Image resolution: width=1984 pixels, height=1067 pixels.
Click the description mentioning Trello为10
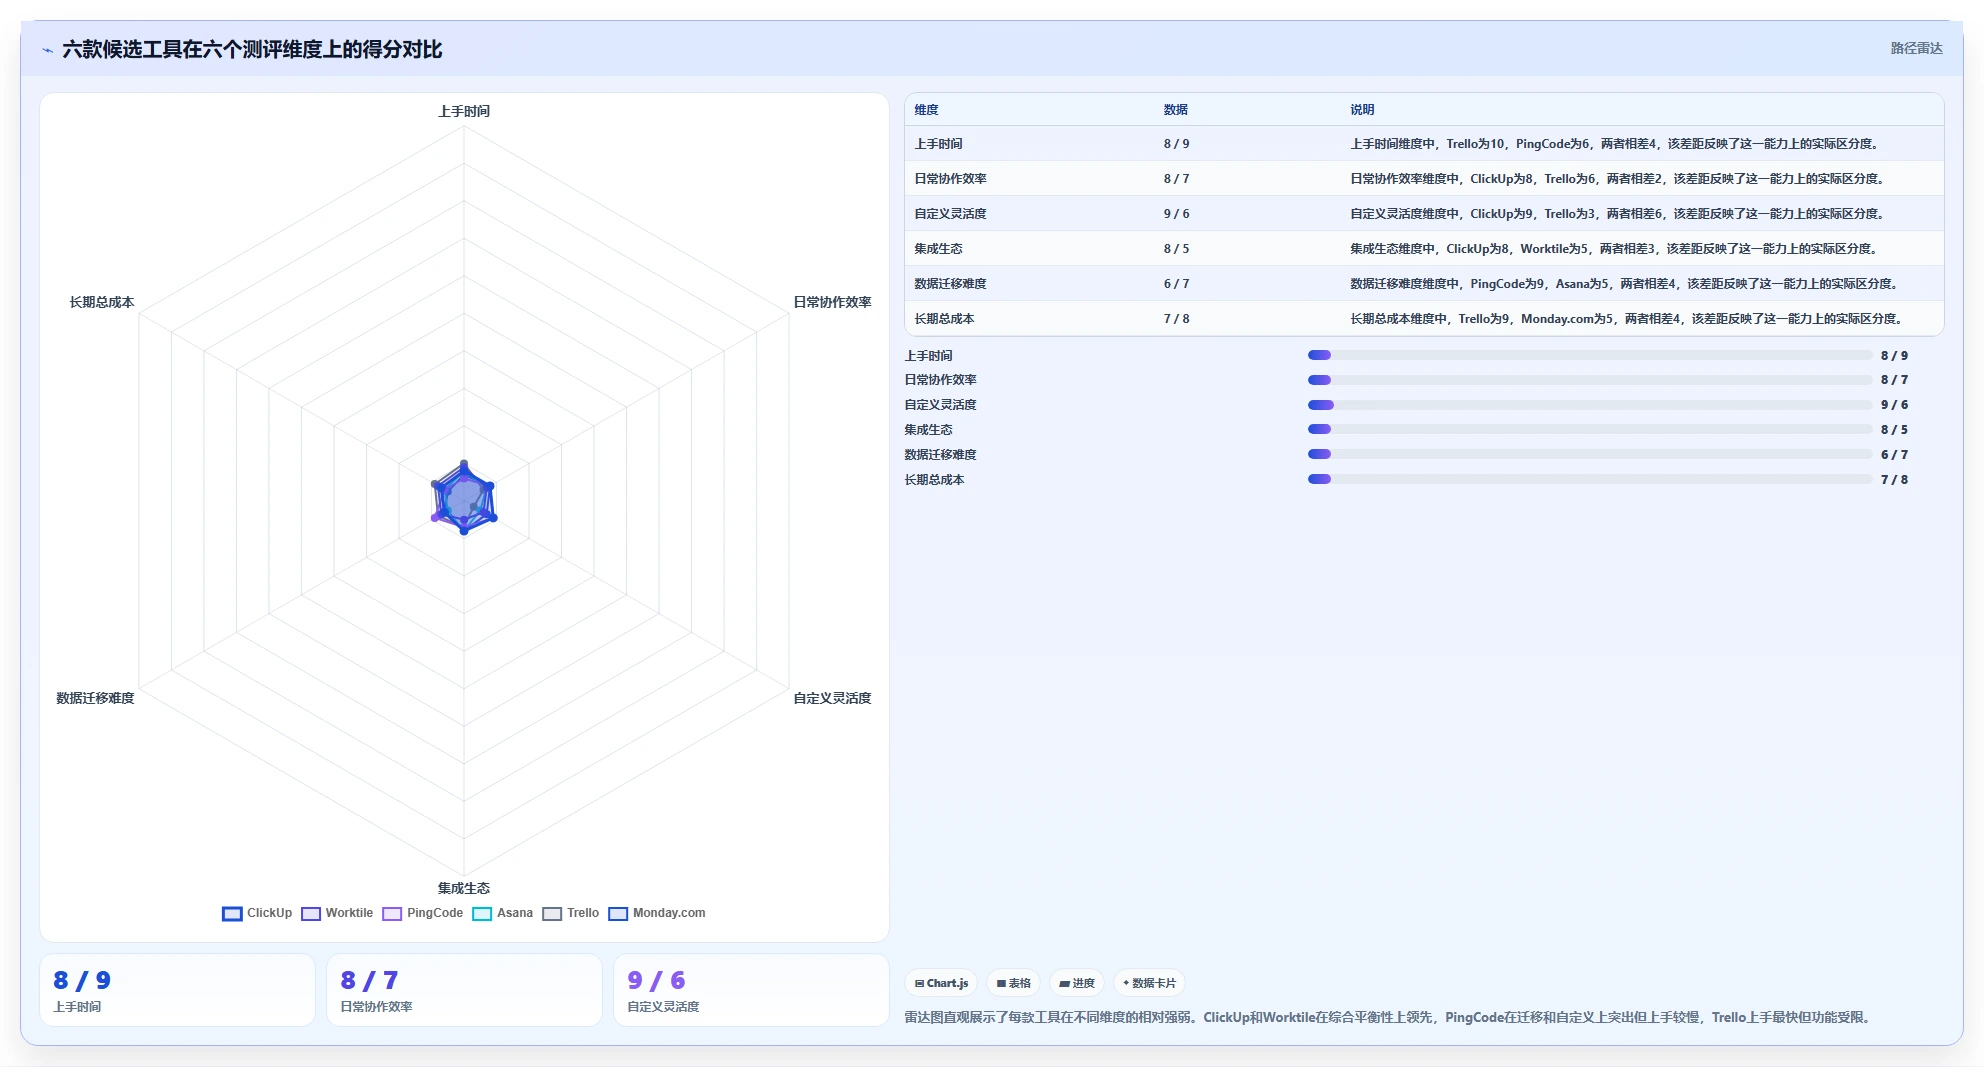[x=1616, y=144]
